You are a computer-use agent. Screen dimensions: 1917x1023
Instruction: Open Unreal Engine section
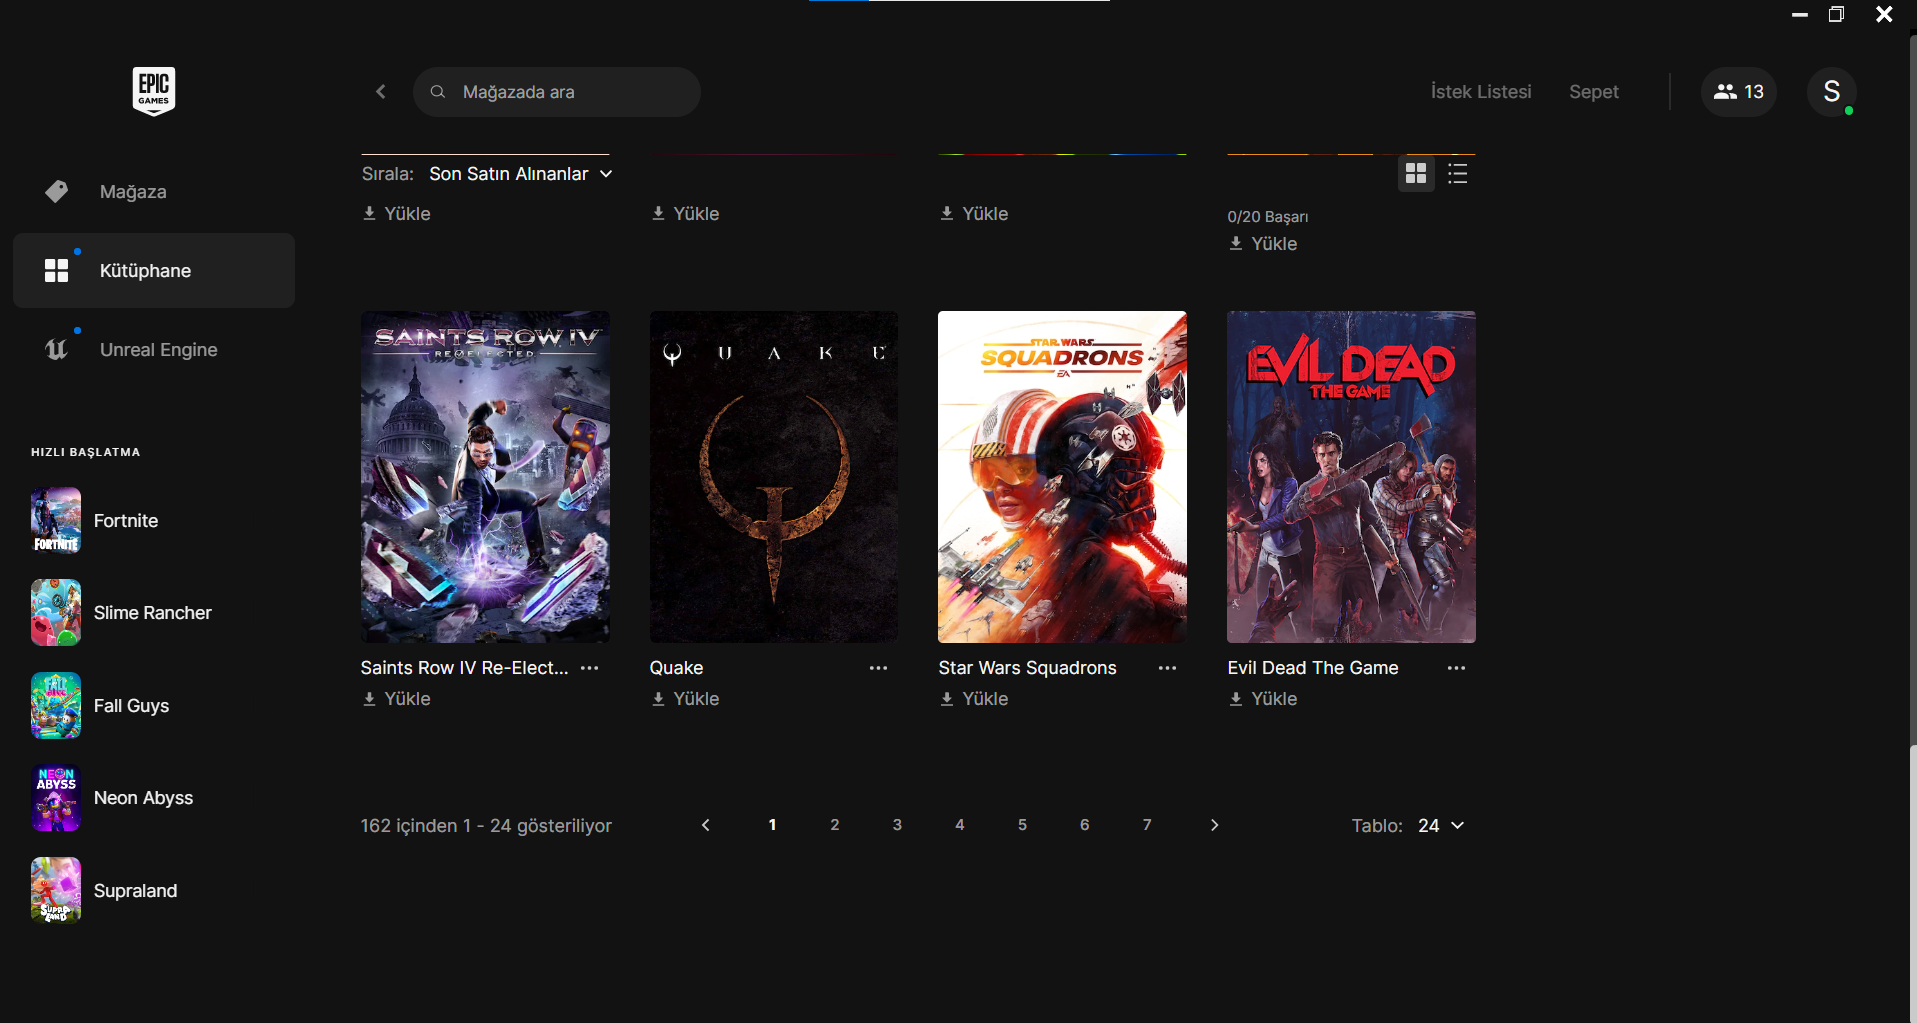point(154,350)
